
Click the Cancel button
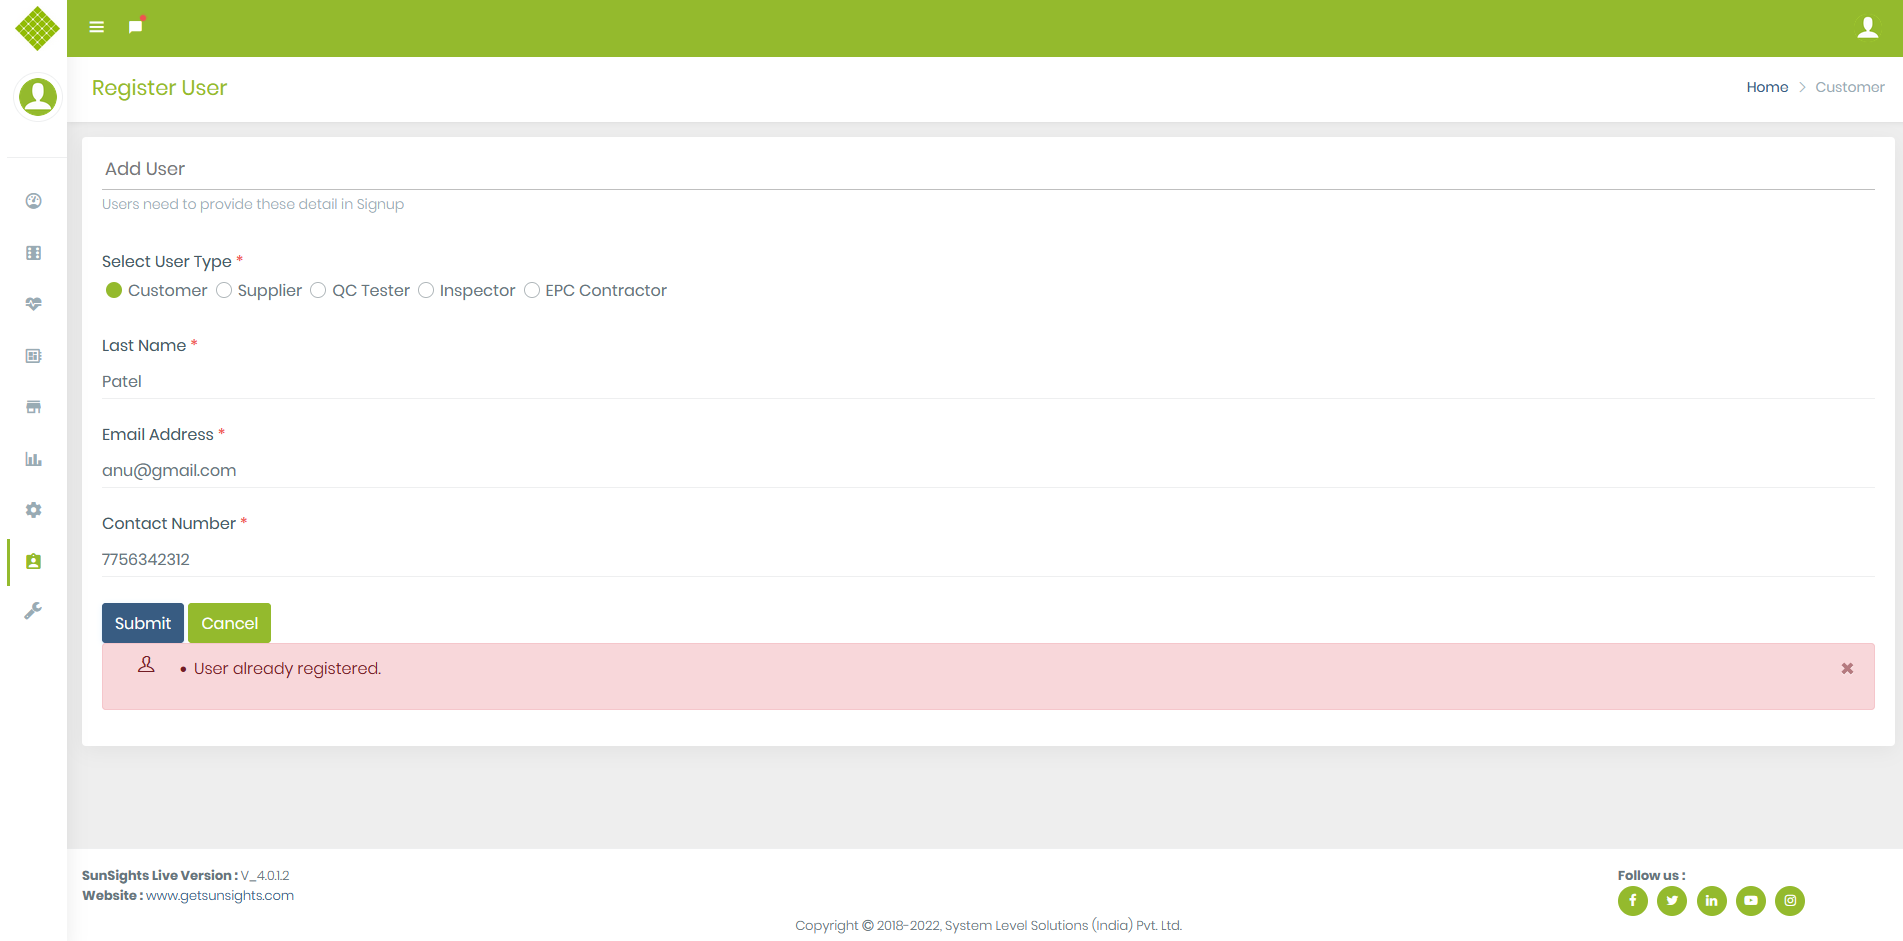pos(229,623)
